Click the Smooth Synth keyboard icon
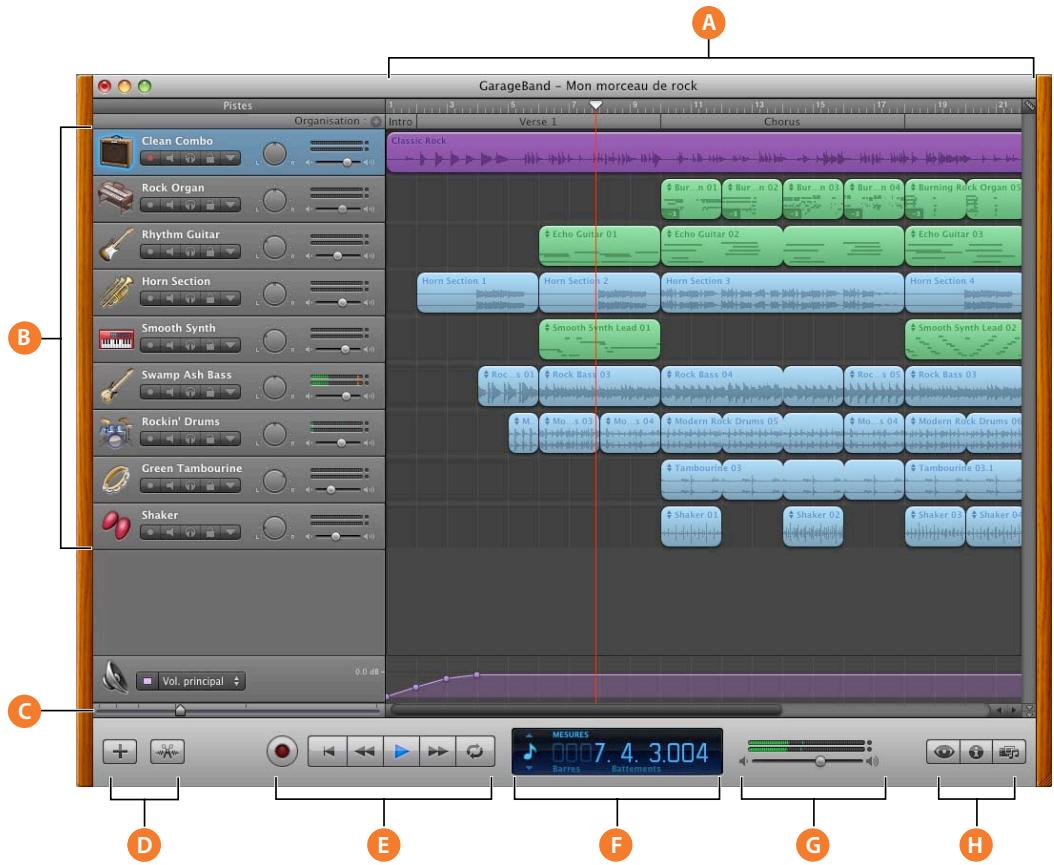1054x865 pixels. pos(116,339)
